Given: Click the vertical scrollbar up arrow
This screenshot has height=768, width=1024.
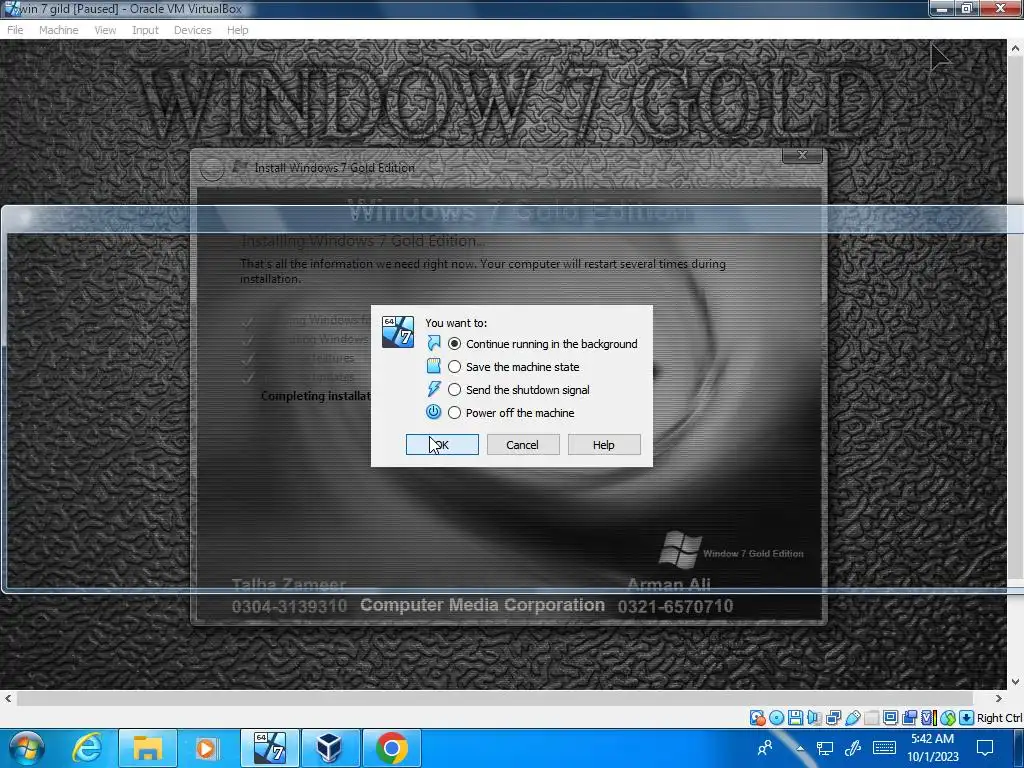Looking at the screenshot, I should coord(1016,48).
